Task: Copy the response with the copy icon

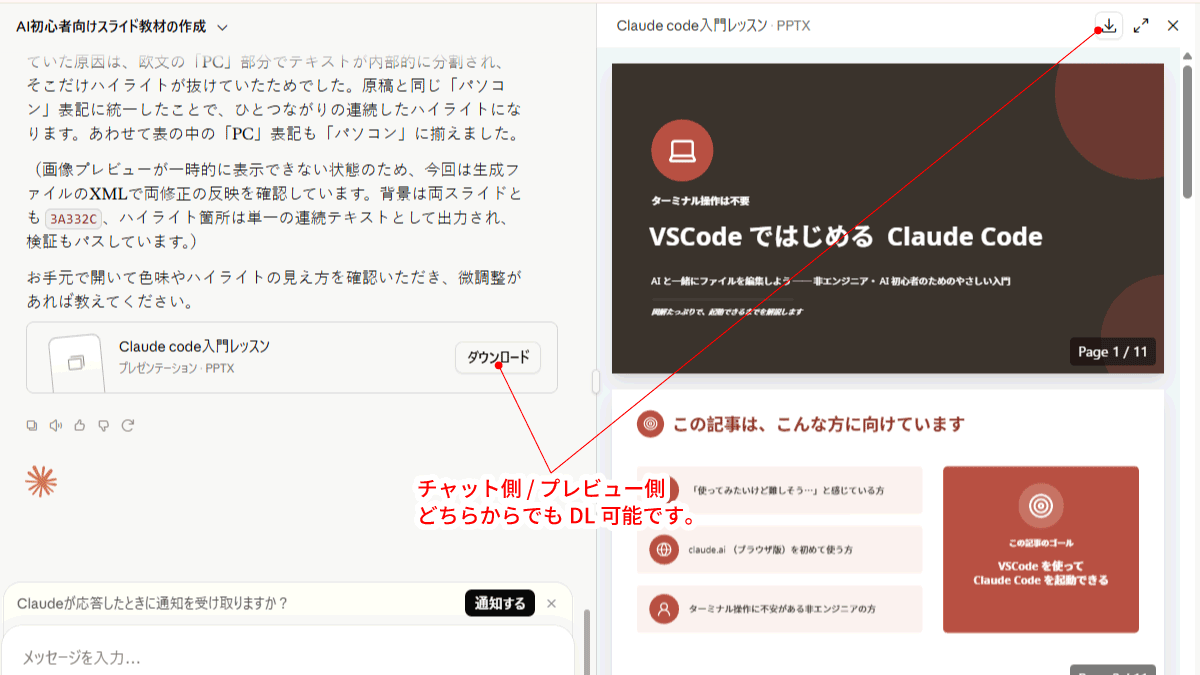Action: pos(32,426)
